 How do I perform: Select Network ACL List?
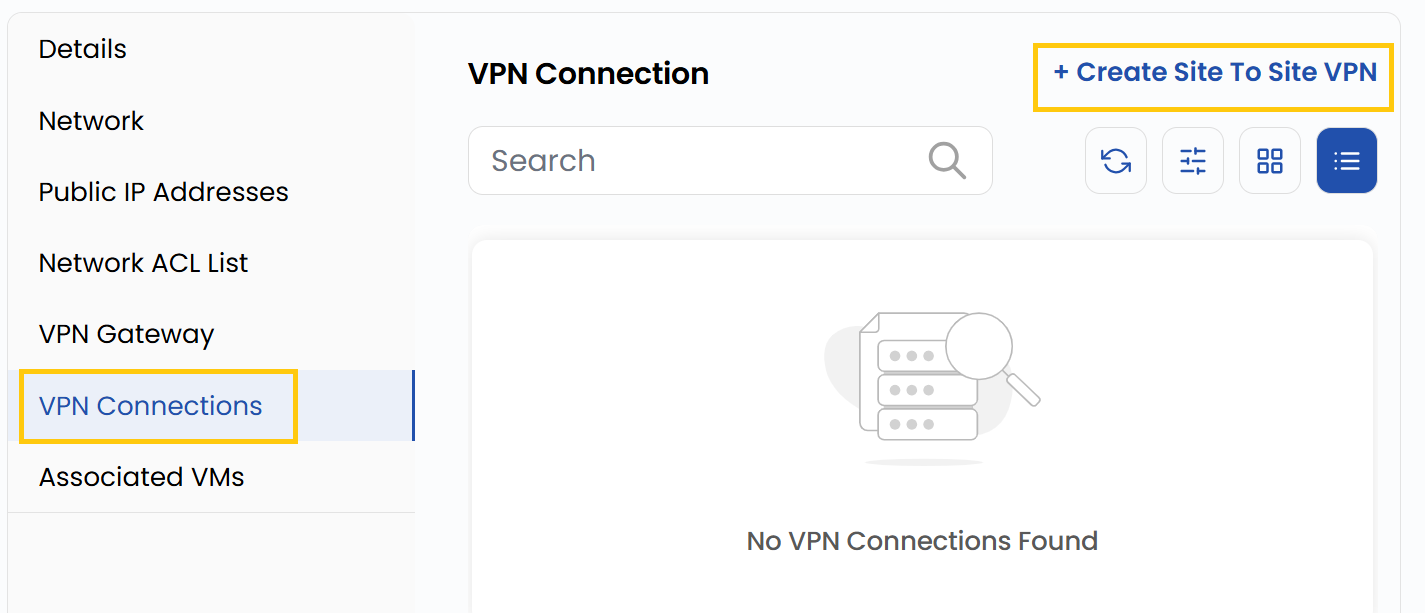click(x=143, y=263)
